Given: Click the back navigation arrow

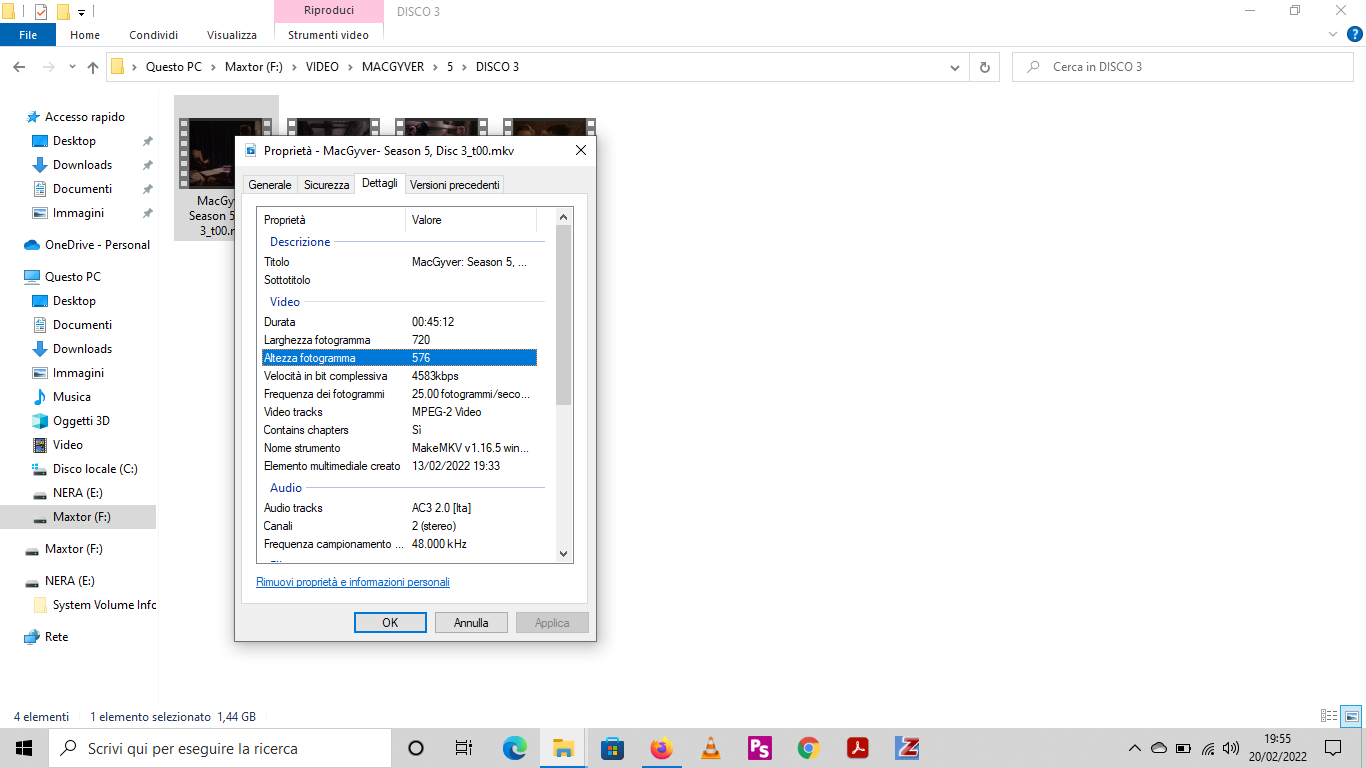Looking at the screenshot, I should point(19,67).
